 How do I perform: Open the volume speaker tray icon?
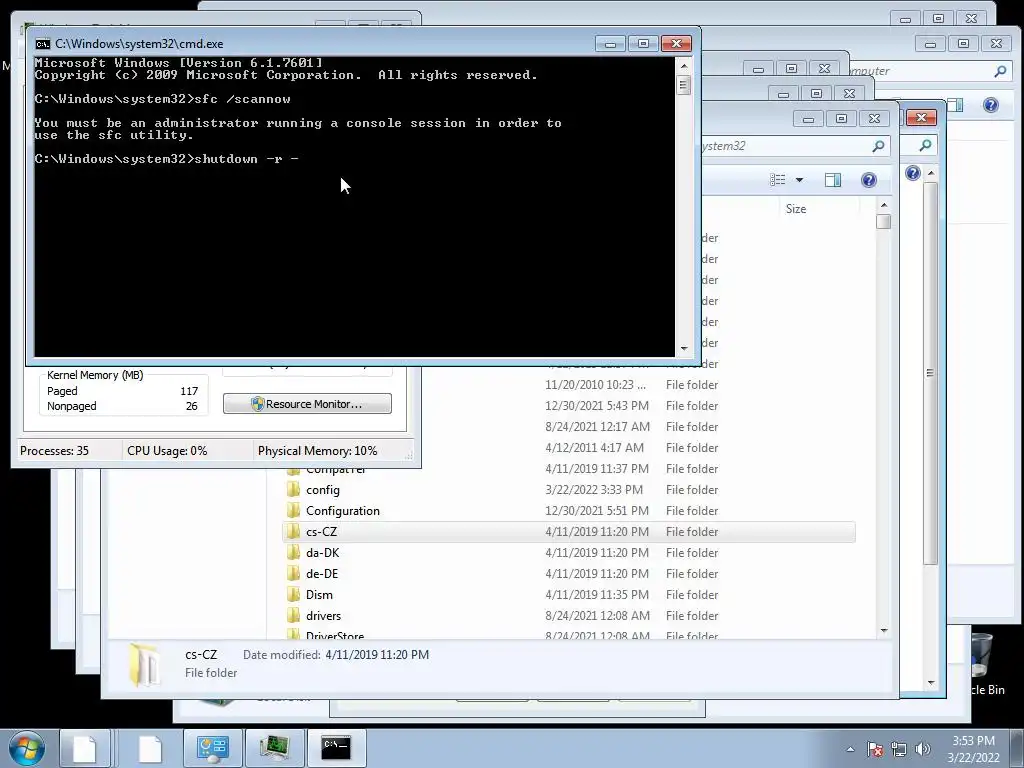pyautogui.click(x=923, y=749)
